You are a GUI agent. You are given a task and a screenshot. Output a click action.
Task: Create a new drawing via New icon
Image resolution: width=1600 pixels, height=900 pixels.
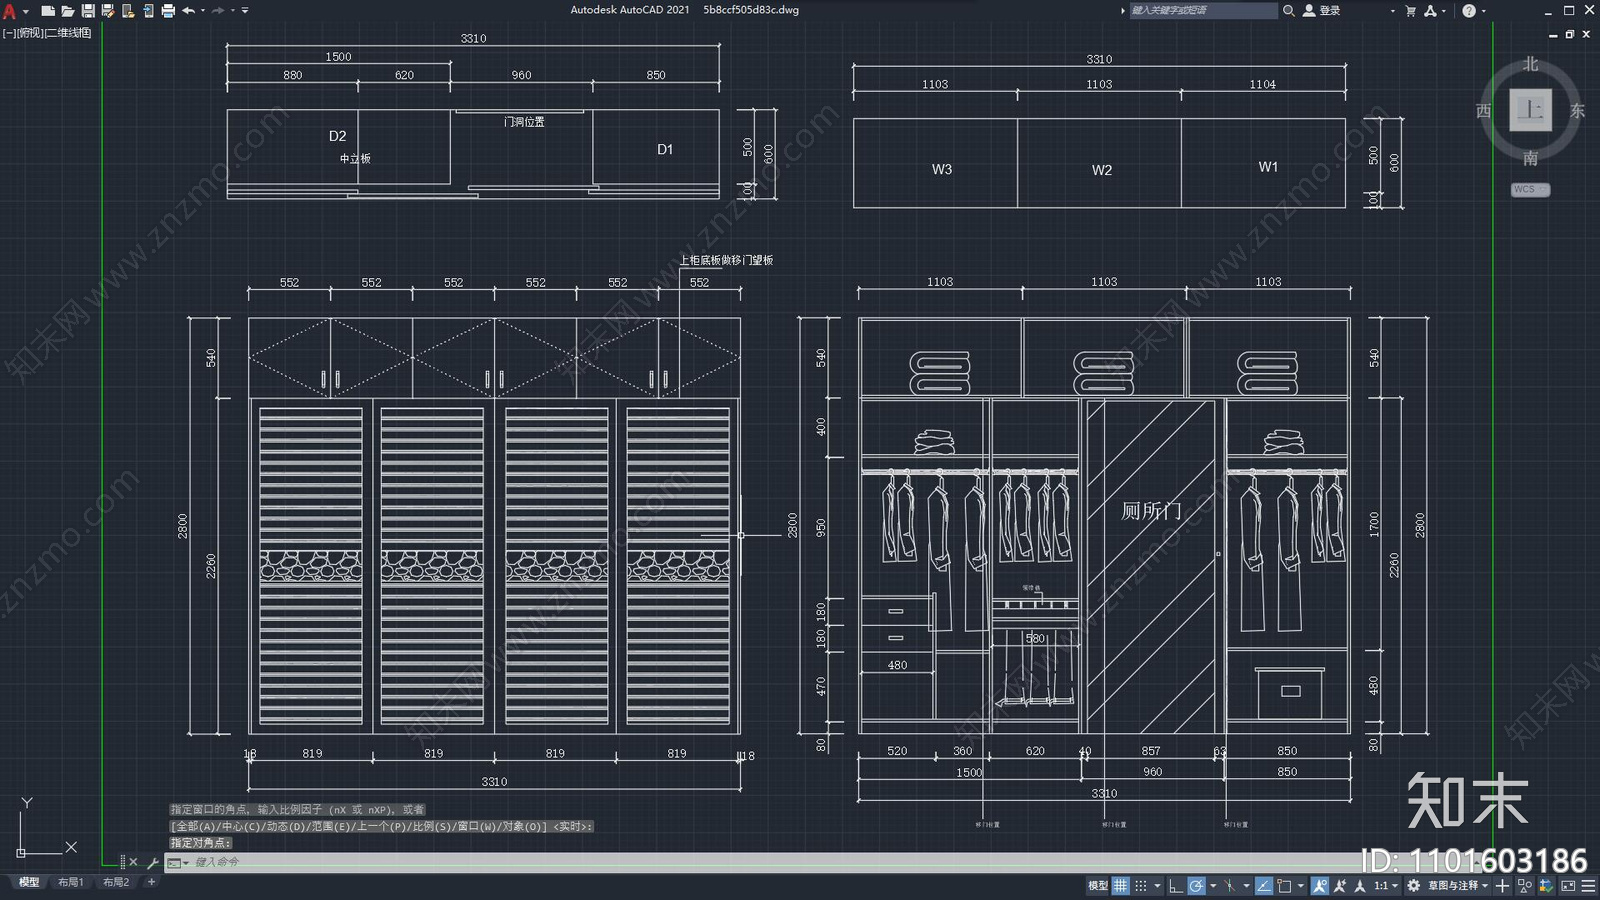(48, 11)
